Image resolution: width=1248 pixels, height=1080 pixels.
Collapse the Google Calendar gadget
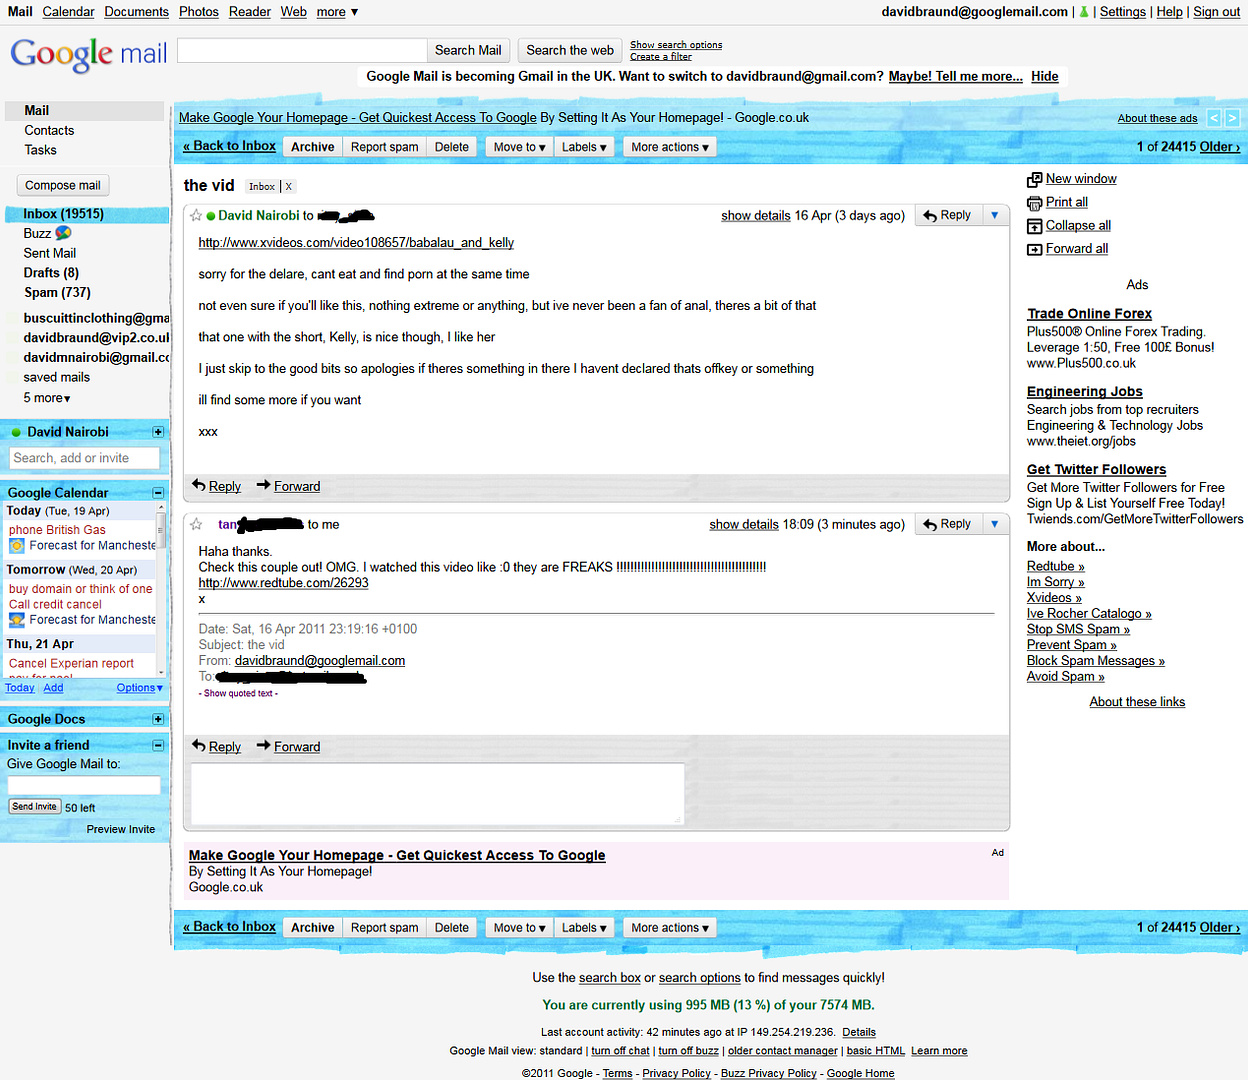(x=158, y=493)
